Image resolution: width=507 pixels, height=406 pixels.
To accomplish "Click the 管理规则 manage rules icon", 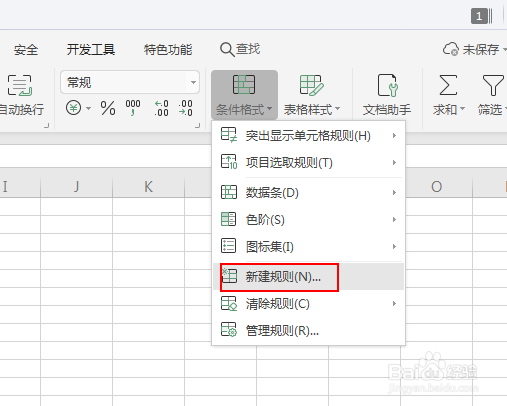I will [x=229, y=330].
